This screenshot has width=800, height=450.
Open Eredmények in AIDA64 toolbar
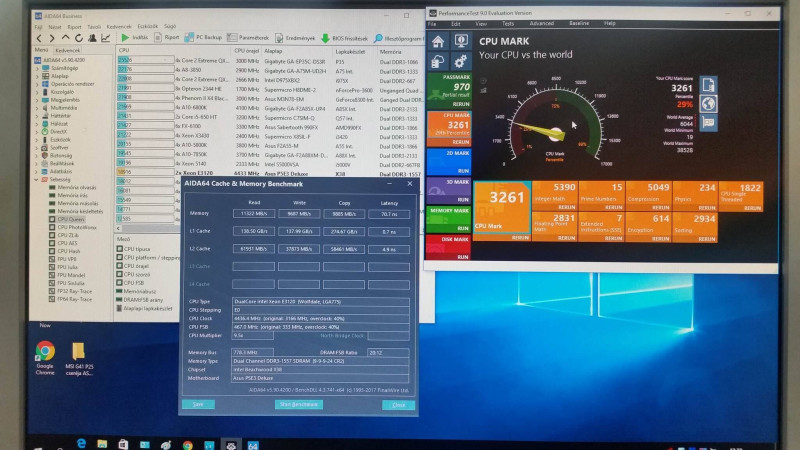coord(295,38)
